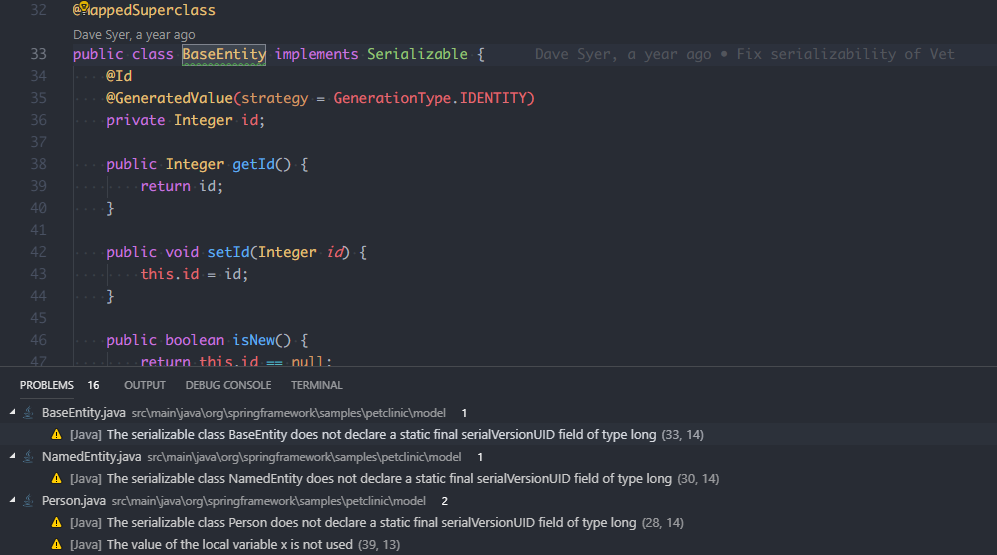
Task: Click warning icon for Person serialVersionUID problem
Action: coord(57,523)
